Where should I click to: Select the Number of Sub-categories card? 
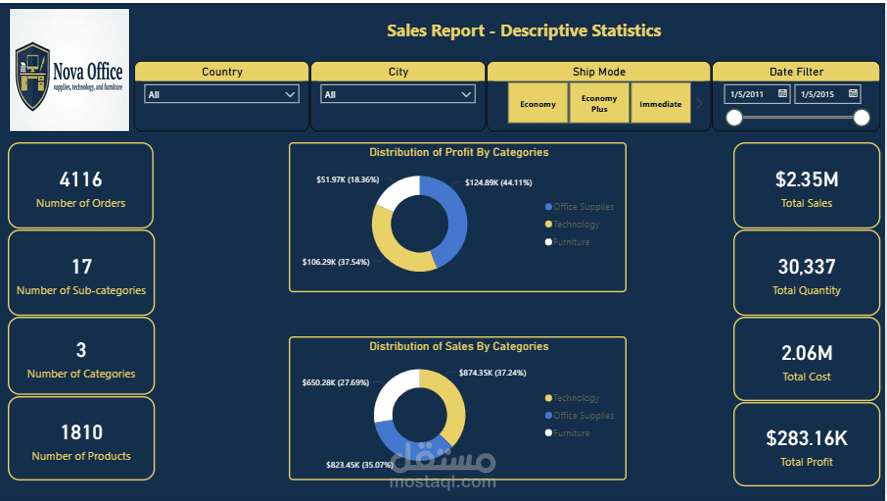point(81,273)
